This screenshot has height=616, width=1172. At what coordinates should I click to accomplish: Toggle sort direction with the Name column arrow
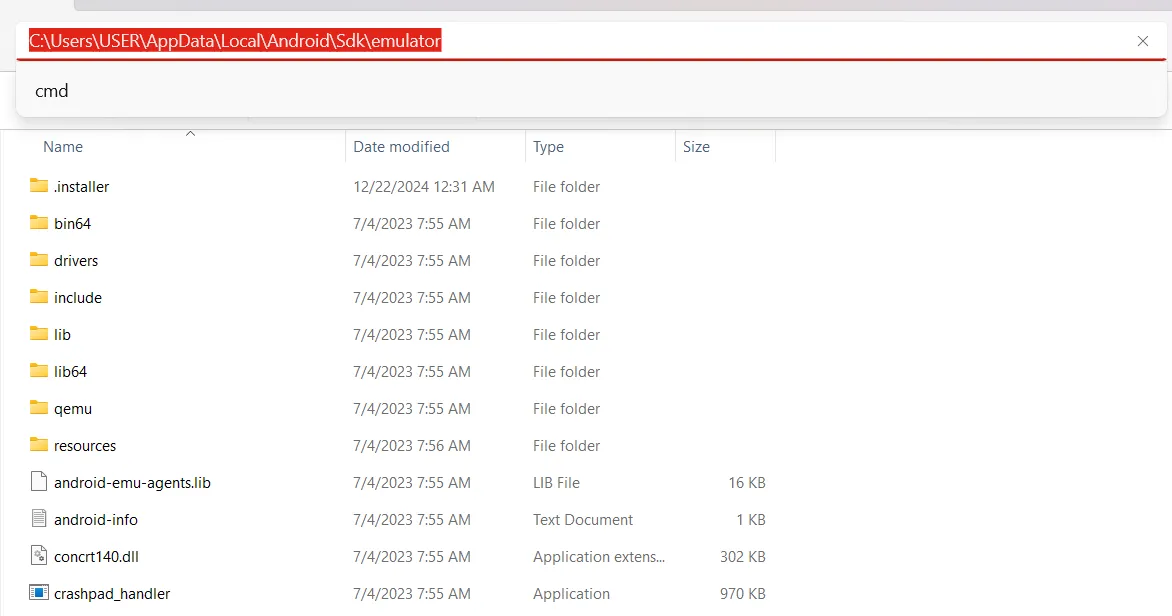point(190,132)
